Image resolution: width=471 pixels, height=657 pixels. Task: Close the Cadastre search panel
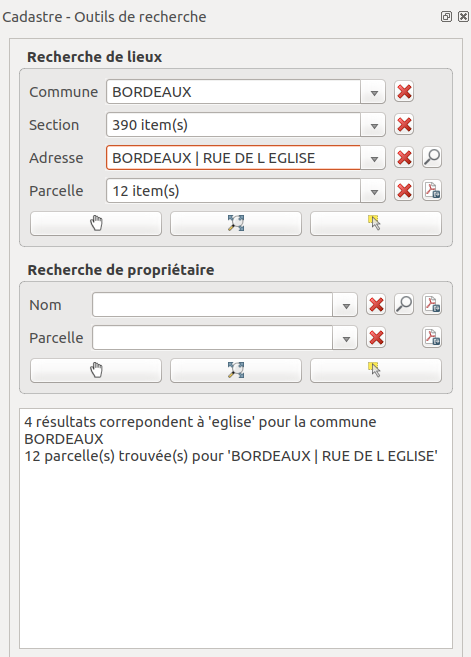point(463,17)
